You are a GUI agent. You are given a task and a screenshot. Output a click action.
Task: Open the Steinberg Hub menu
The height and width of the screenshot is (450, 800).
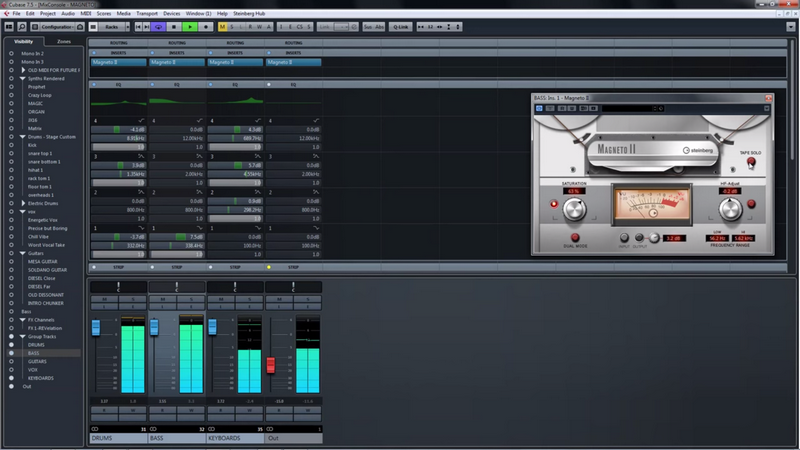[249, 13]
